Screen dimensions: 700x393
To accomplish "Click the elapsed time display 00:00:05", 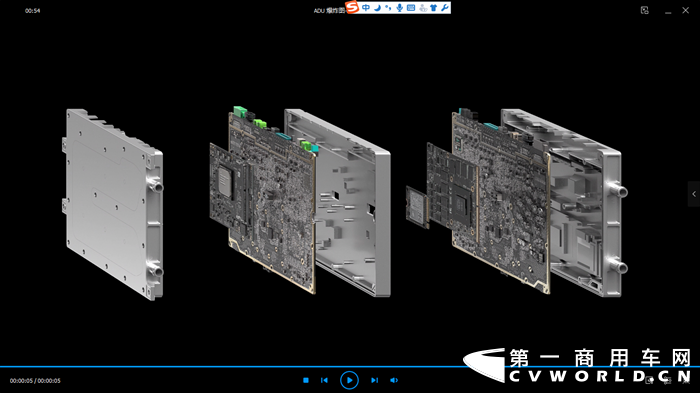I will pos(21,381).
